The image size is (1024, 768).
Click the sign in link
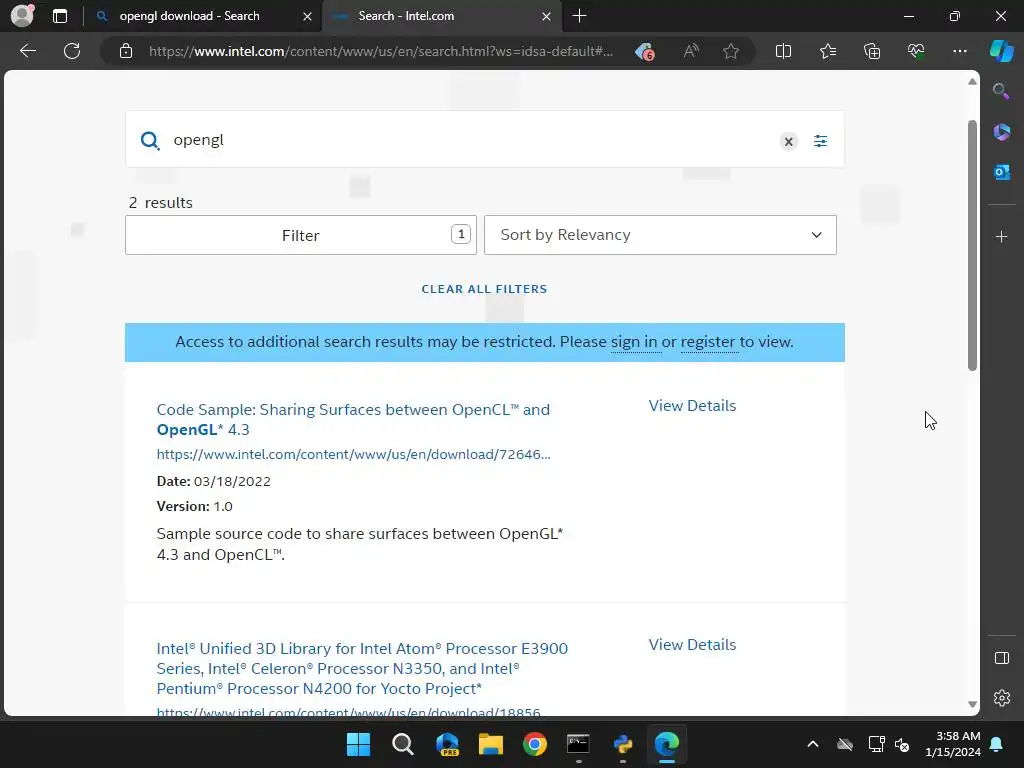click(x=634, y=342)
